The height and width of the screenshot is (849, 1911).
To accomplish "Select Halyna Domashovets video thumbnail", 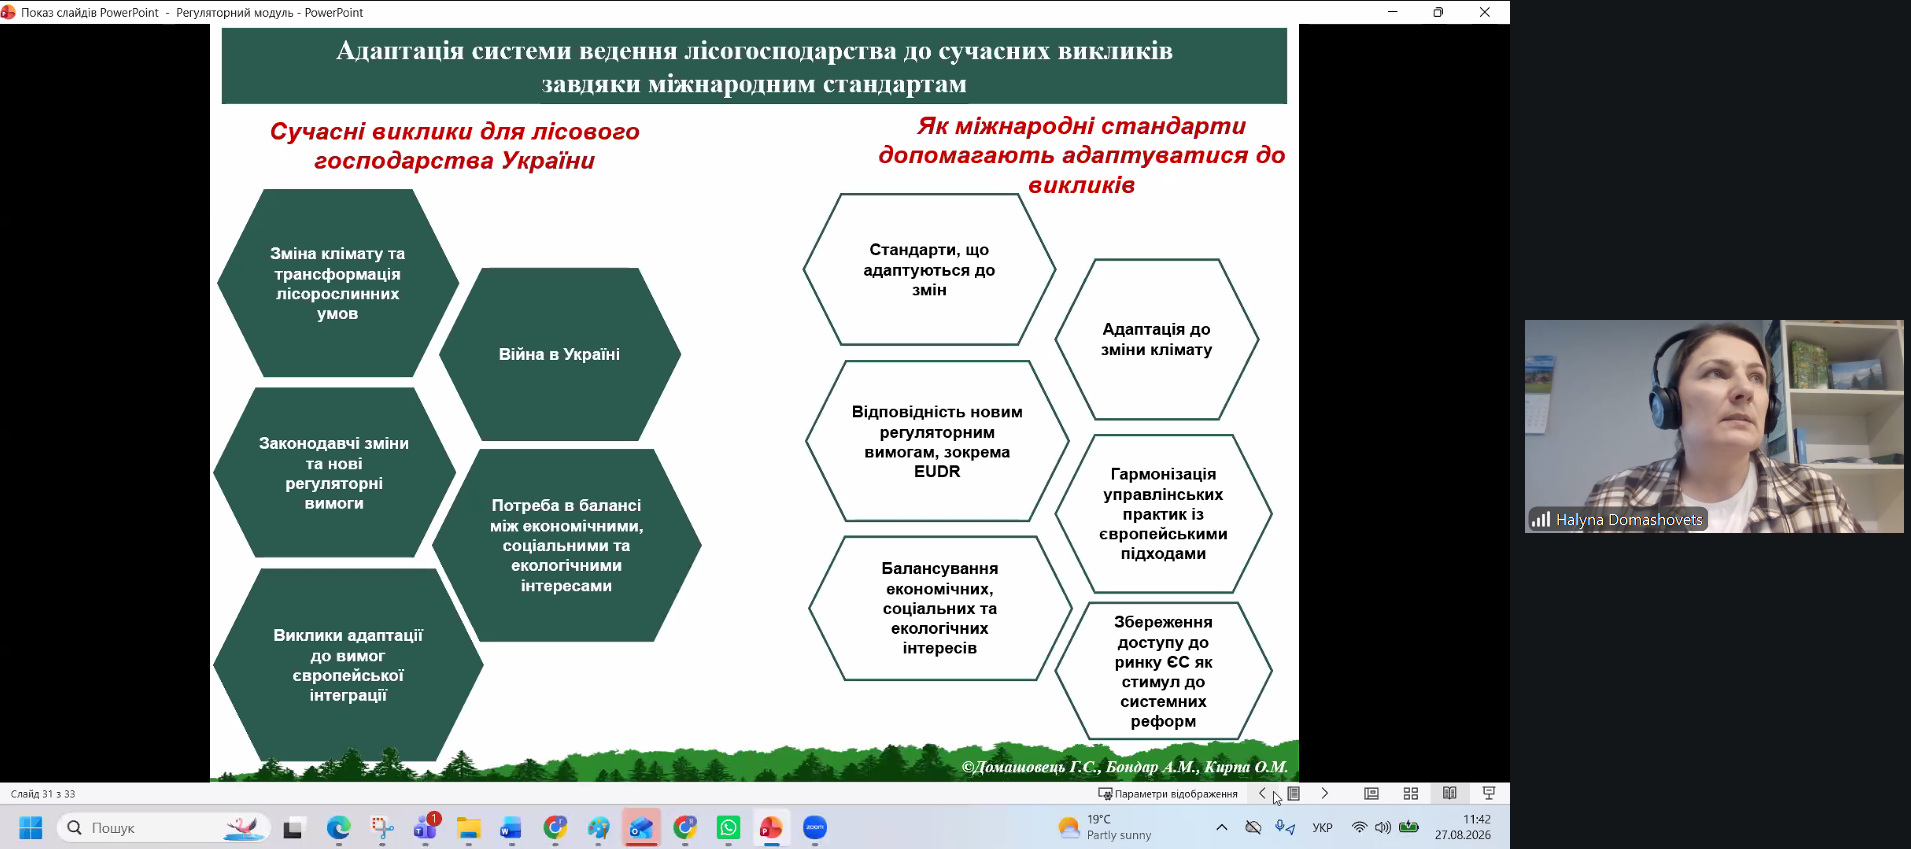I will coord(1714,426).
